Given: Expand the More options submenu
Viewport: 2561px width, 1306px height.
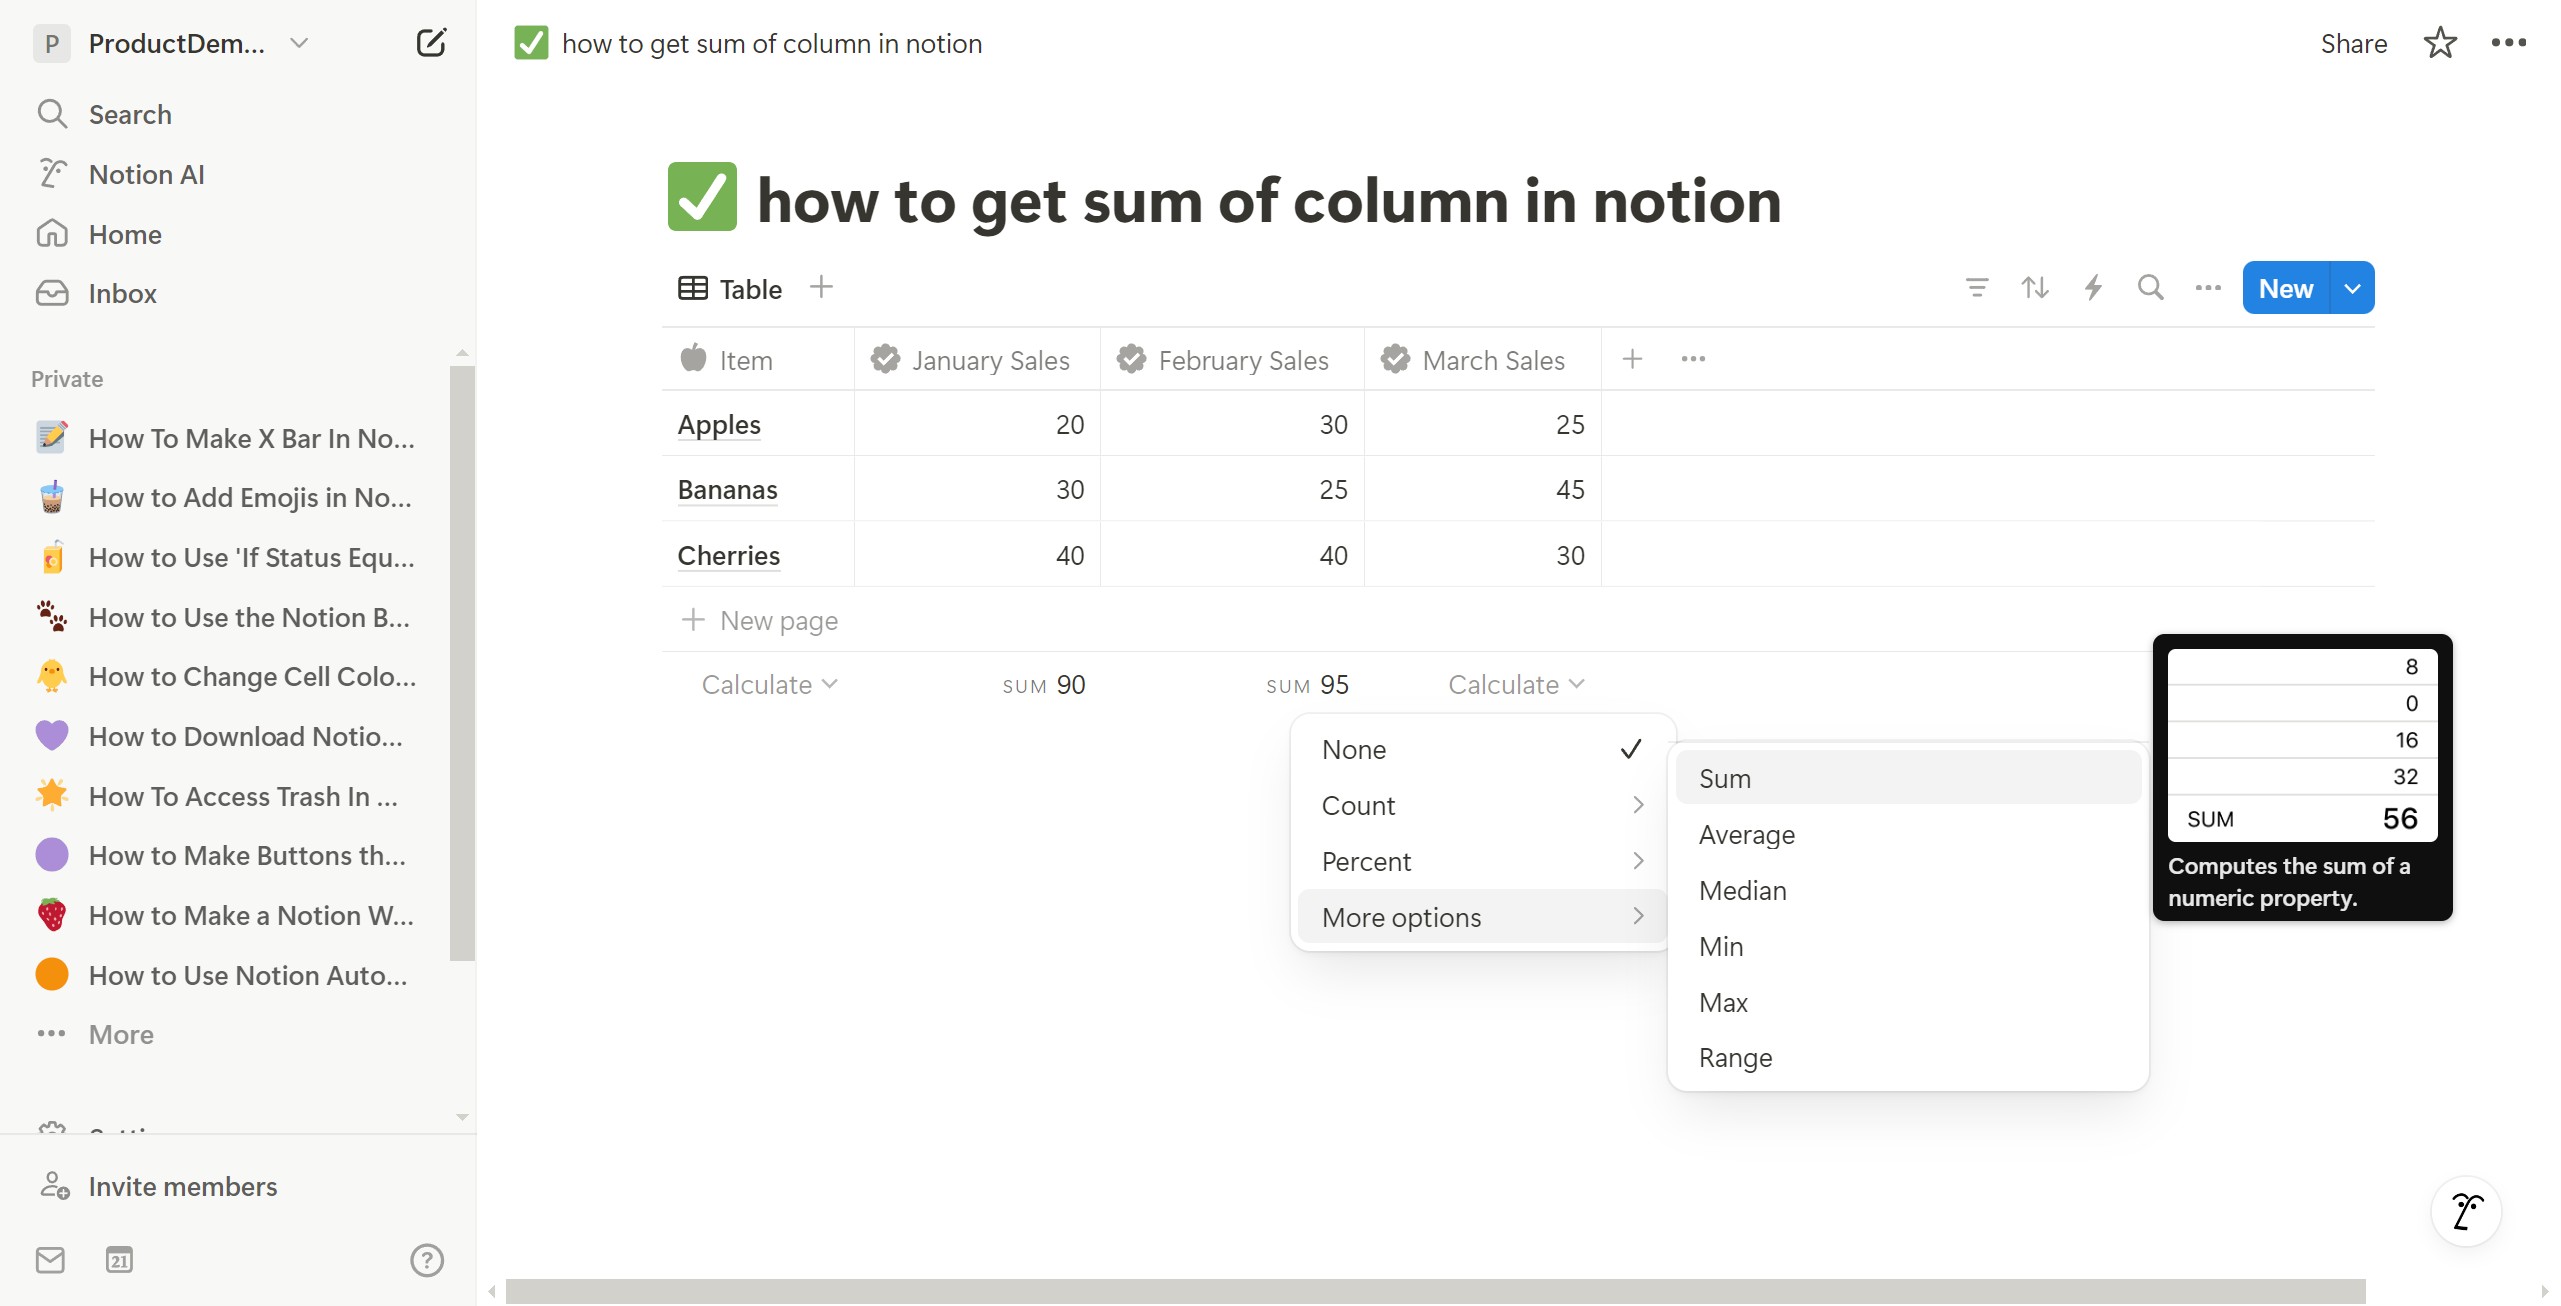Looking at the screenshot, I should tap(1481, 917).
